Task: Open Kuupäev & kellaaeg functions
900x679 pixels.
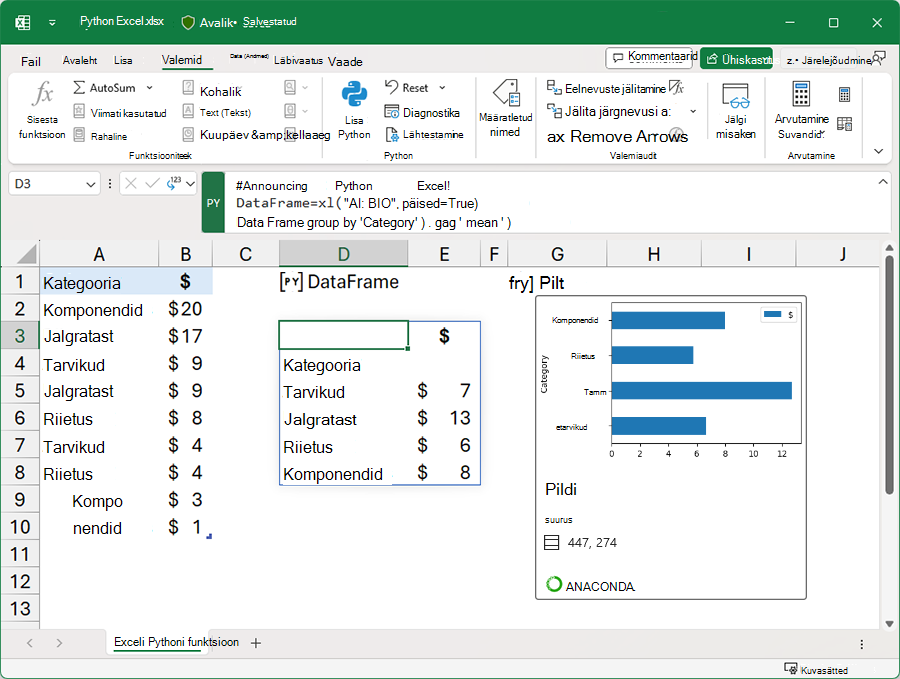Action: coord(256,135)
